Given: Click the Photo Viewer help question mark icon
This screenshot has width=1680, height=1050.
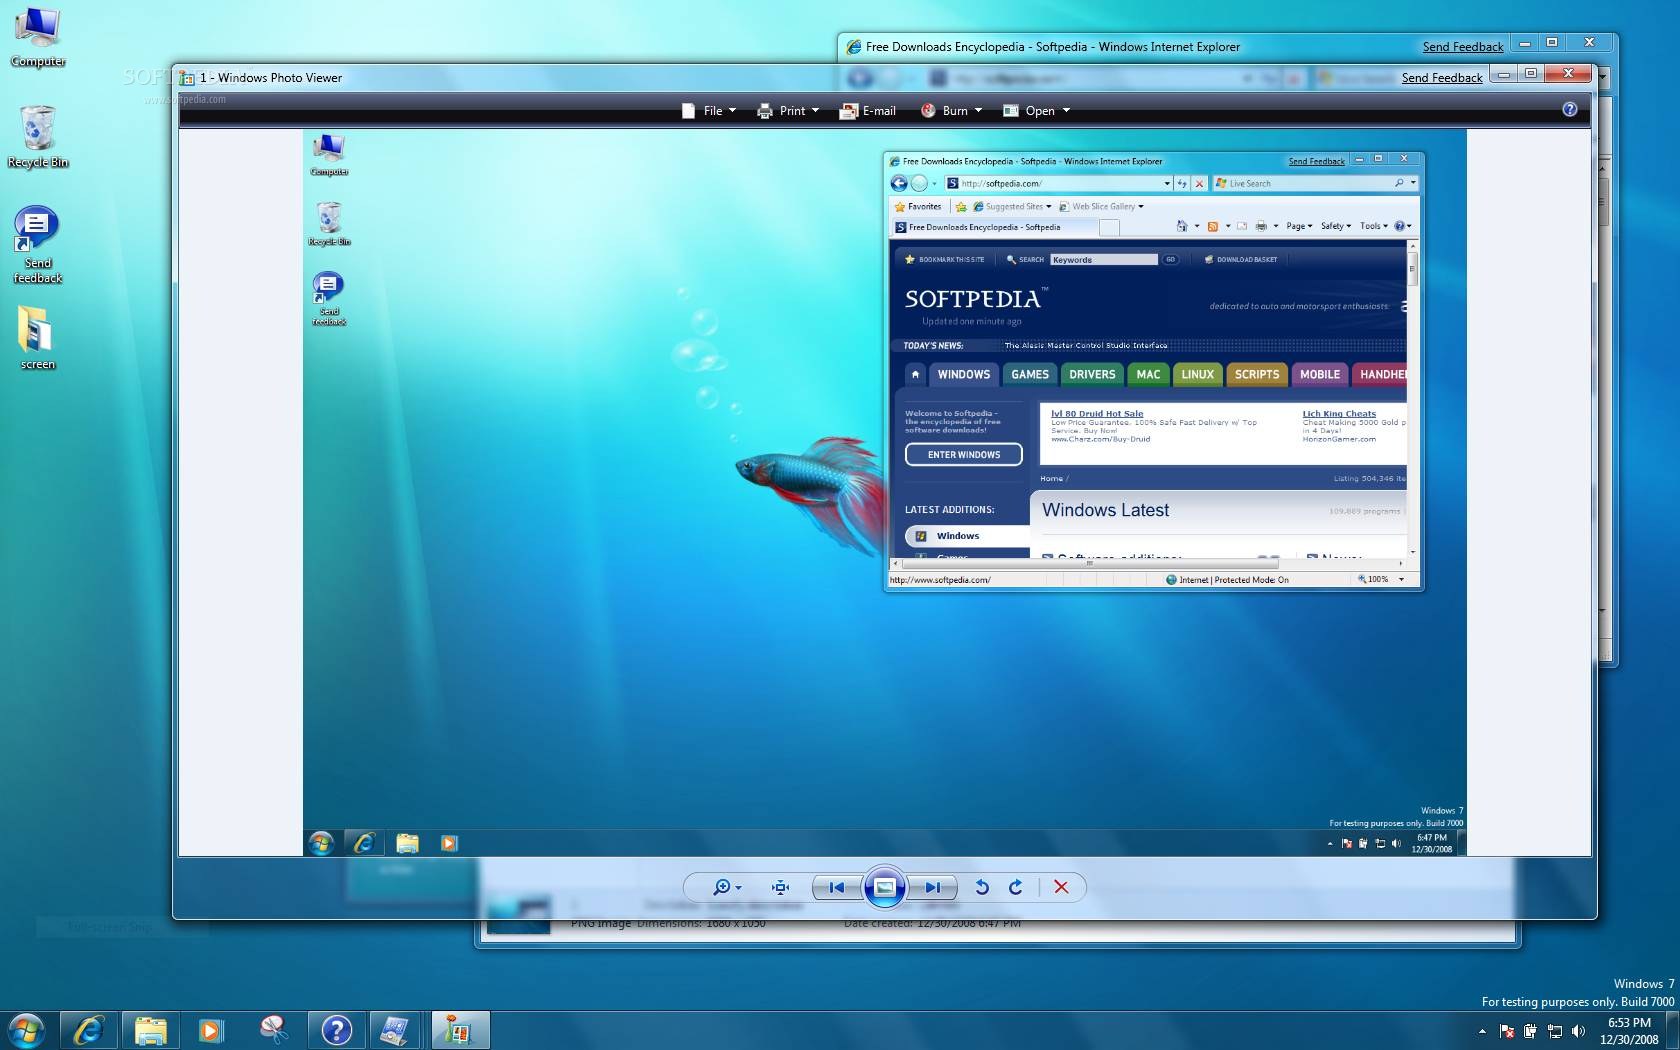Looking at the screenshot, I should tap(1570, 110).
